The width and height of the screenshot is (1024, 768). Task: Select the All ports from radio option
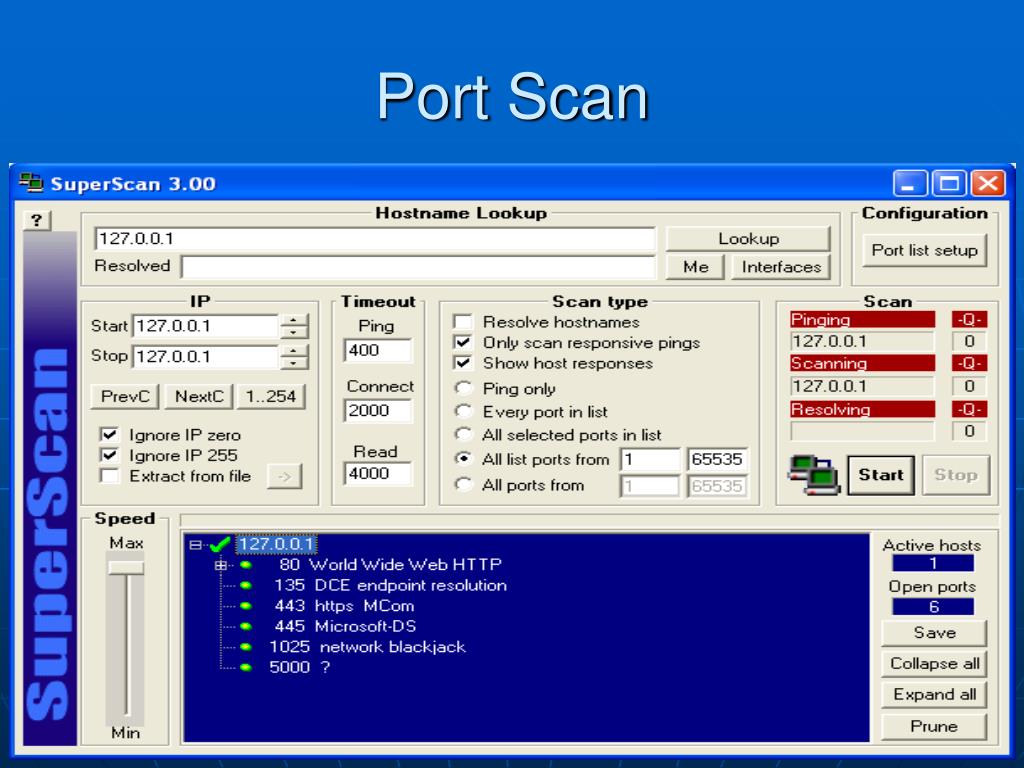tap(463, 485)
